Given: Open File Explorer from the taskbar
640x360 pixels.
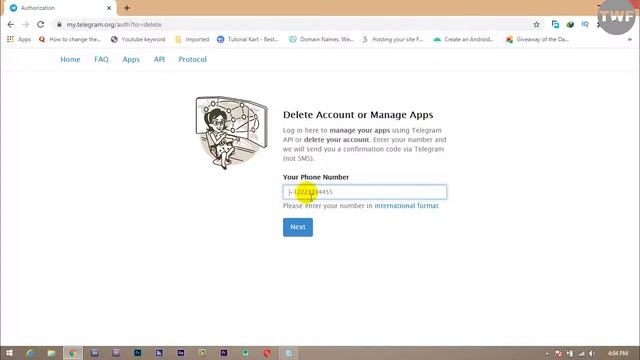Looking at the screenshot, I should [51, 353].
